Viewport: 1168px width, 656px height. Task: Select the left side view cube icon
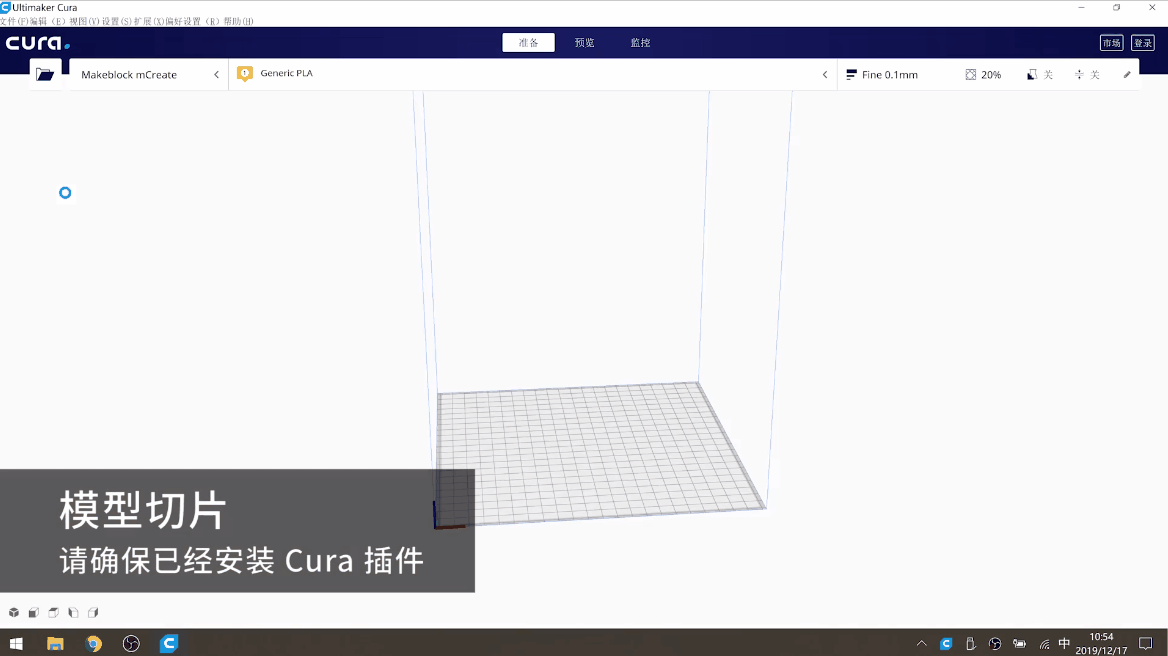point(73,613)
